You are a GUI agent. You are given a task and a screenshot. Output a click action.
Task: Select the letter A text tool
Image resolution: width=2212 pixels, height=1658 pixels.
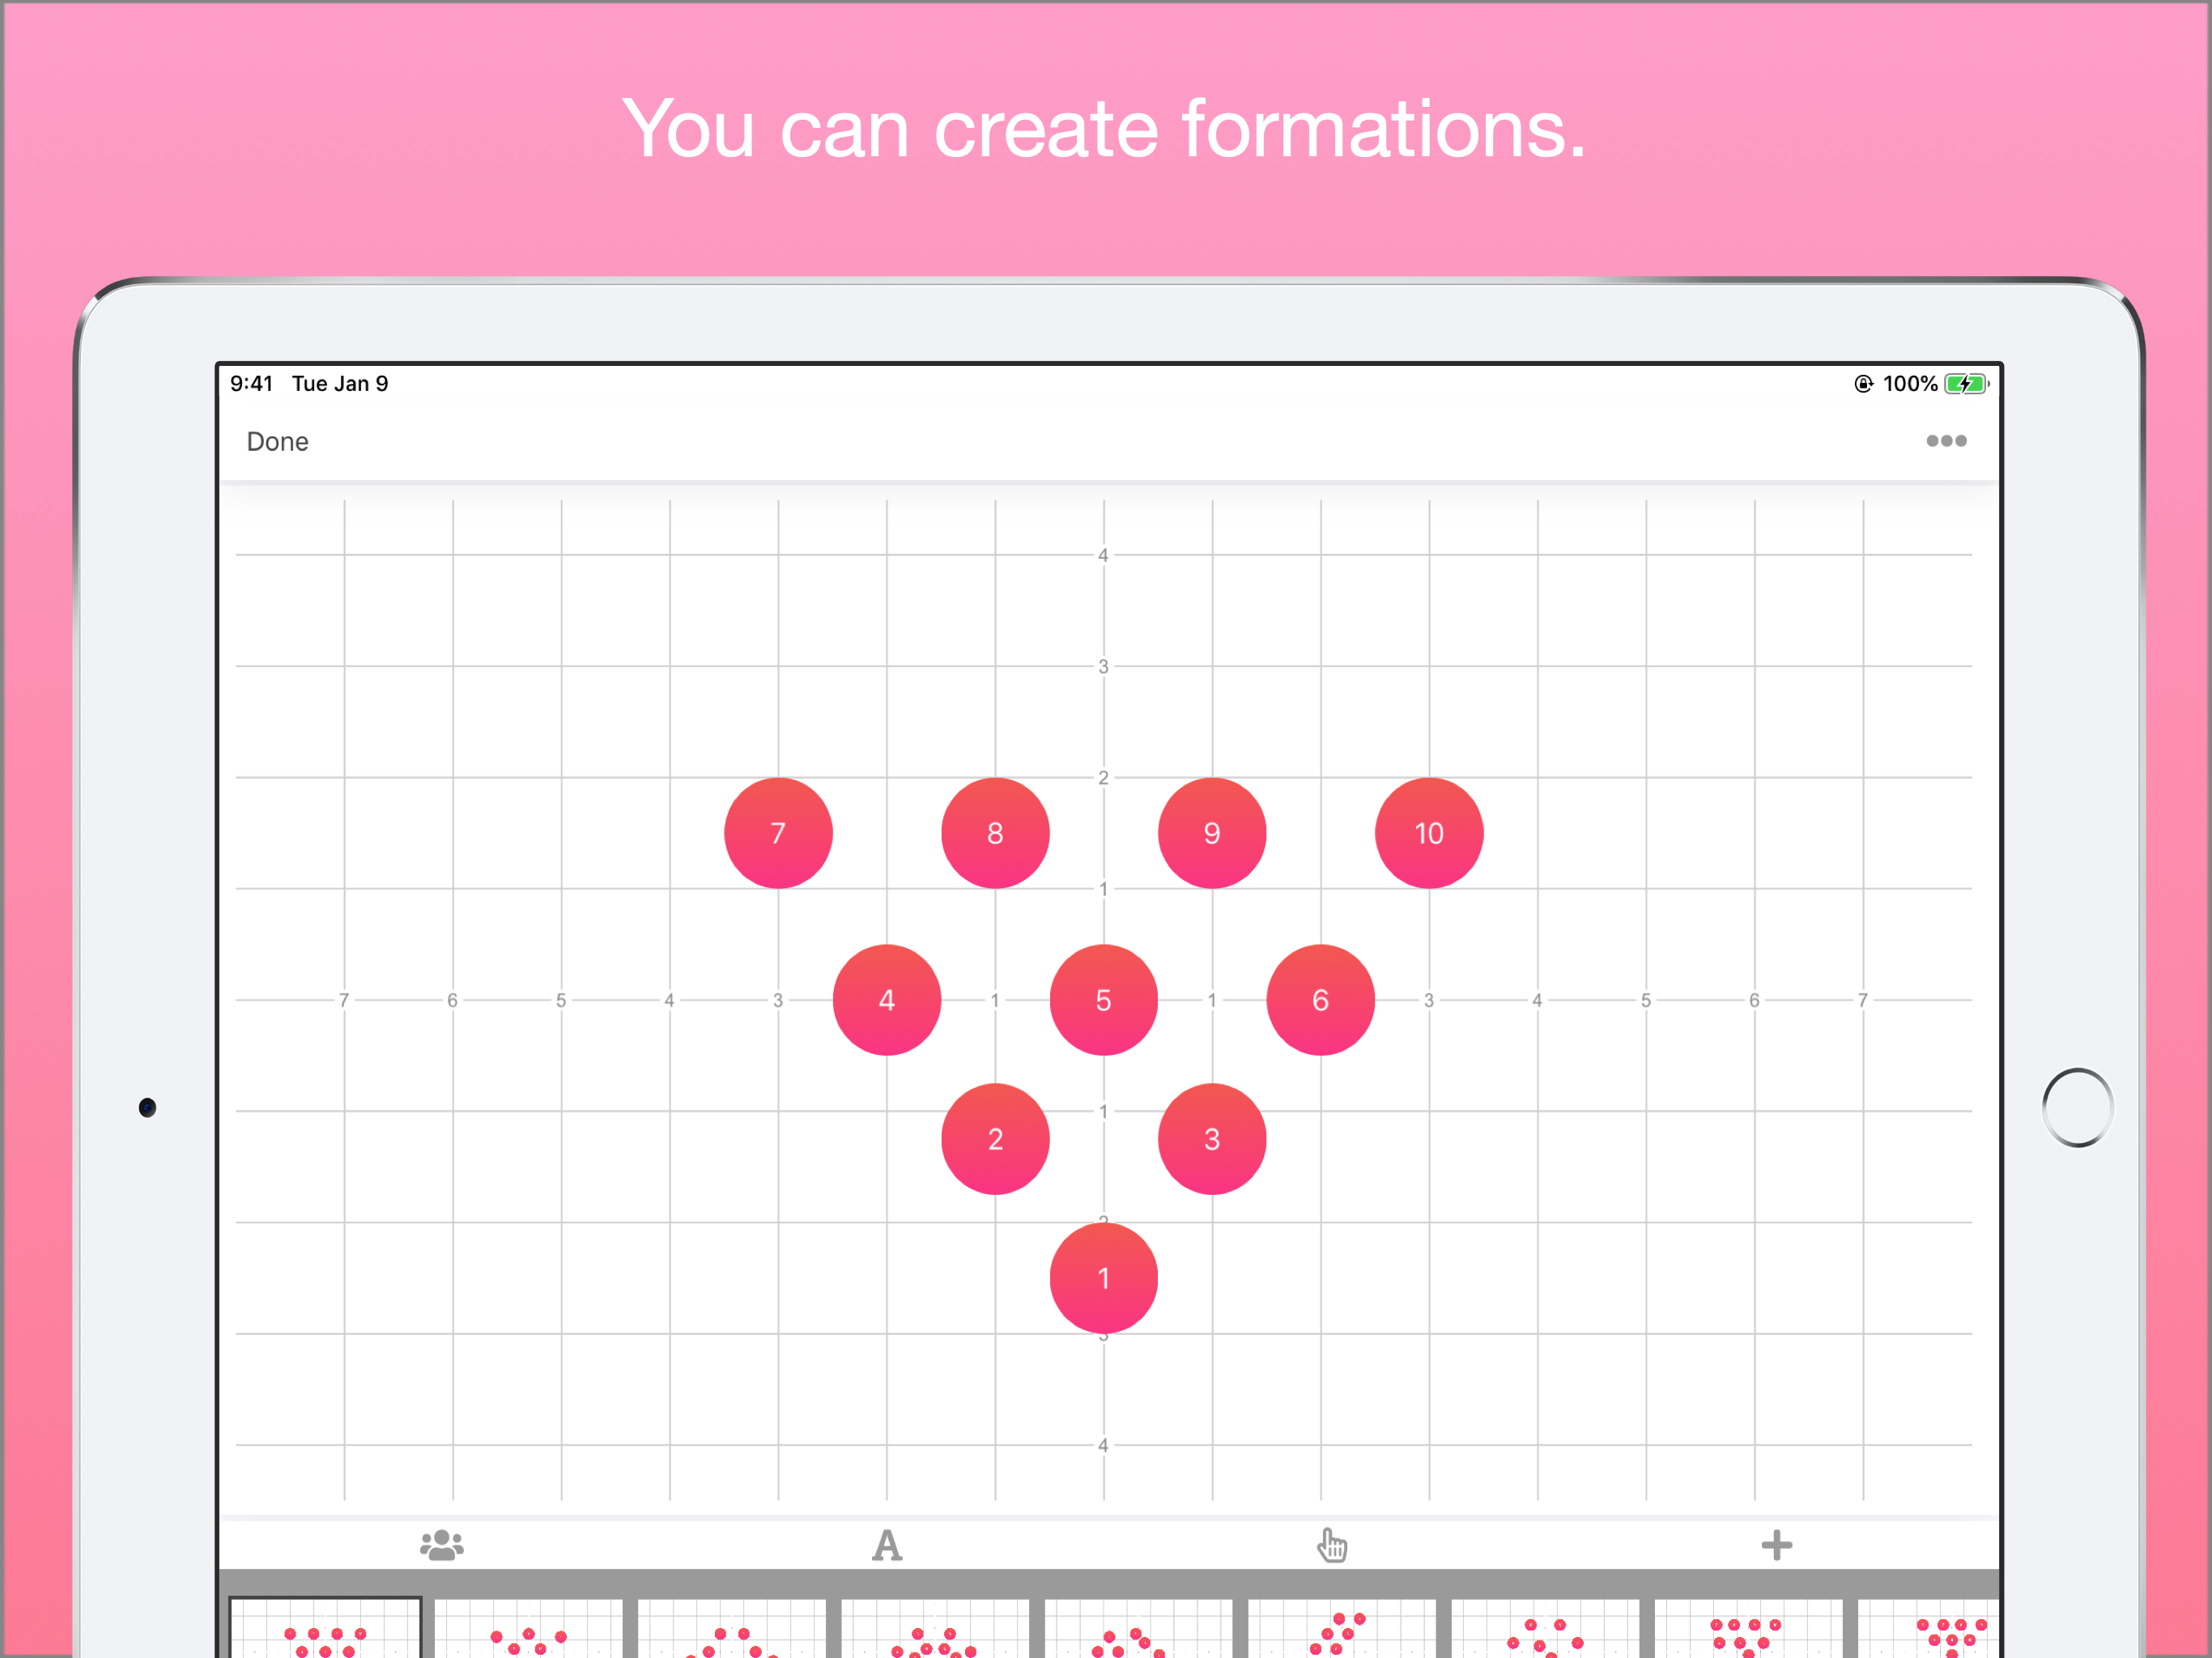click(x=886, y=1545)
